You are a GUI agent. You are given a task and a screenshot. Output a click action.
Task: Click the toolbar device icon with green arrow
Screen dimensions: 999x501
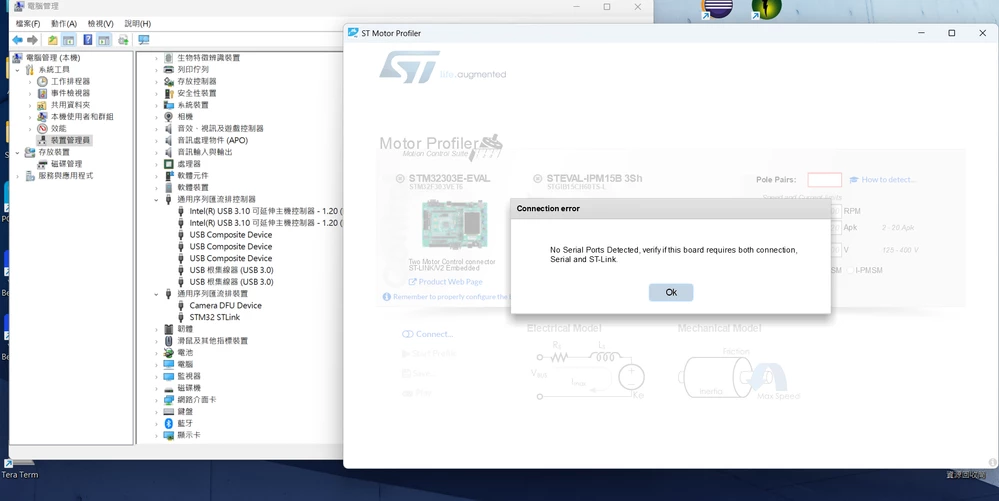point(123,40)
